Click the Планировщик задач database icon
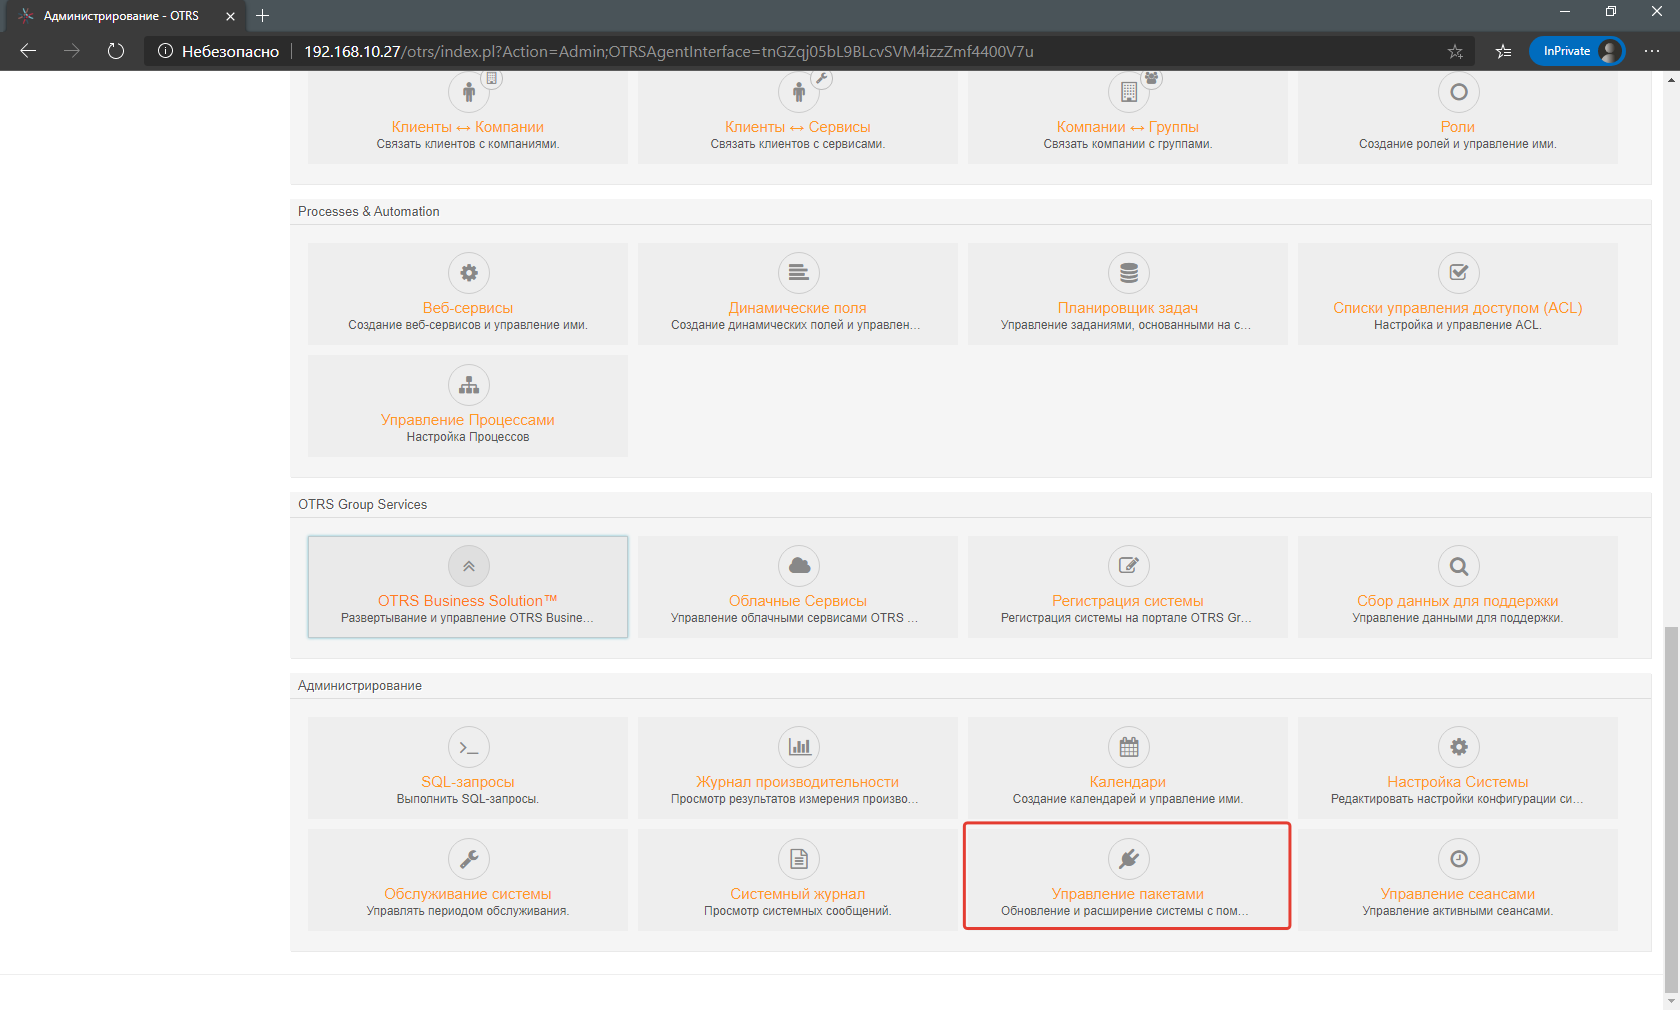Screen dimensions: 1680x1010 point(1129,272)
